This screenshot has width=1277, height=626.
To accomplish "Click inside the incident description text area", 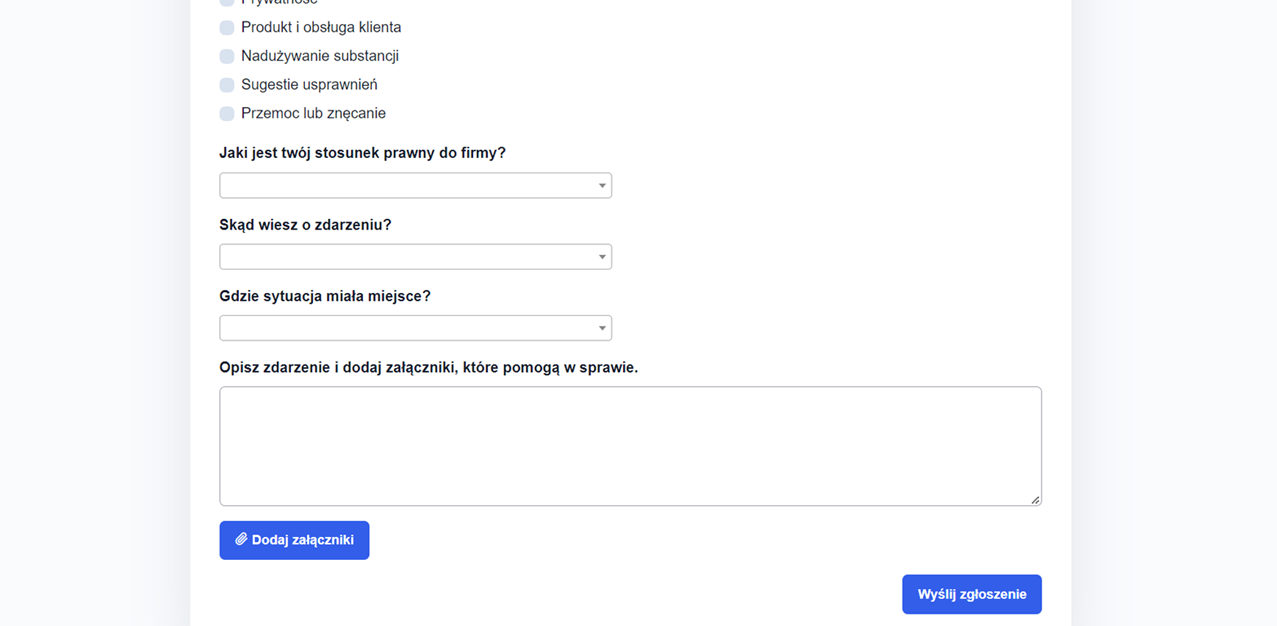I will pyautogui.click(x=630, y=446).
